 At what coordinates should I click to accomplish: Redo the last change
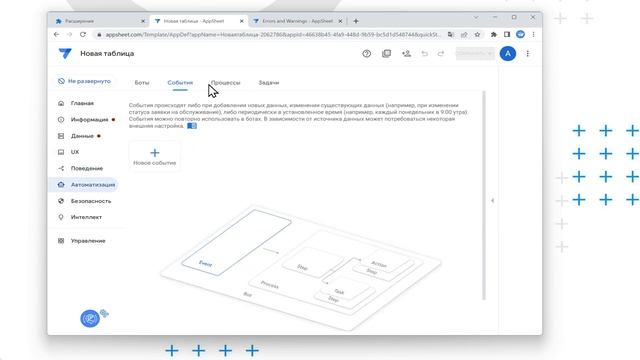(x=441, y=53)
